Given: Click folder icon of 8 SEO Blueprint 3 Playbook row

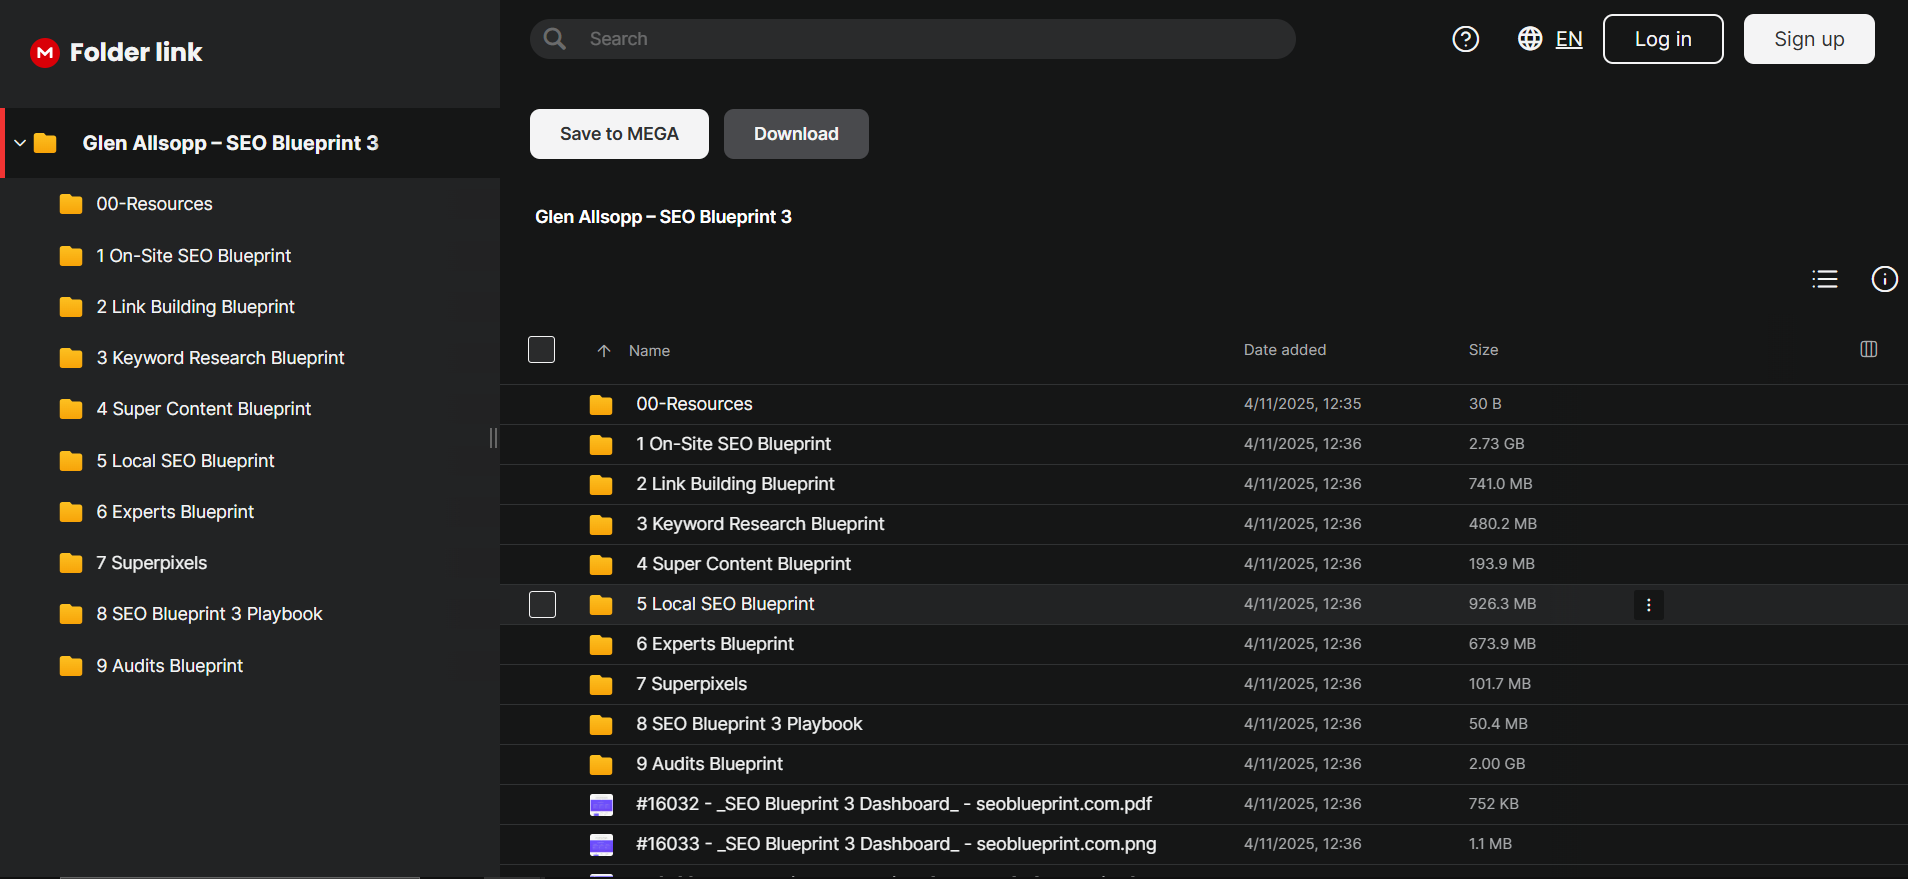Looking at the screenshot, I should (601, 725).
